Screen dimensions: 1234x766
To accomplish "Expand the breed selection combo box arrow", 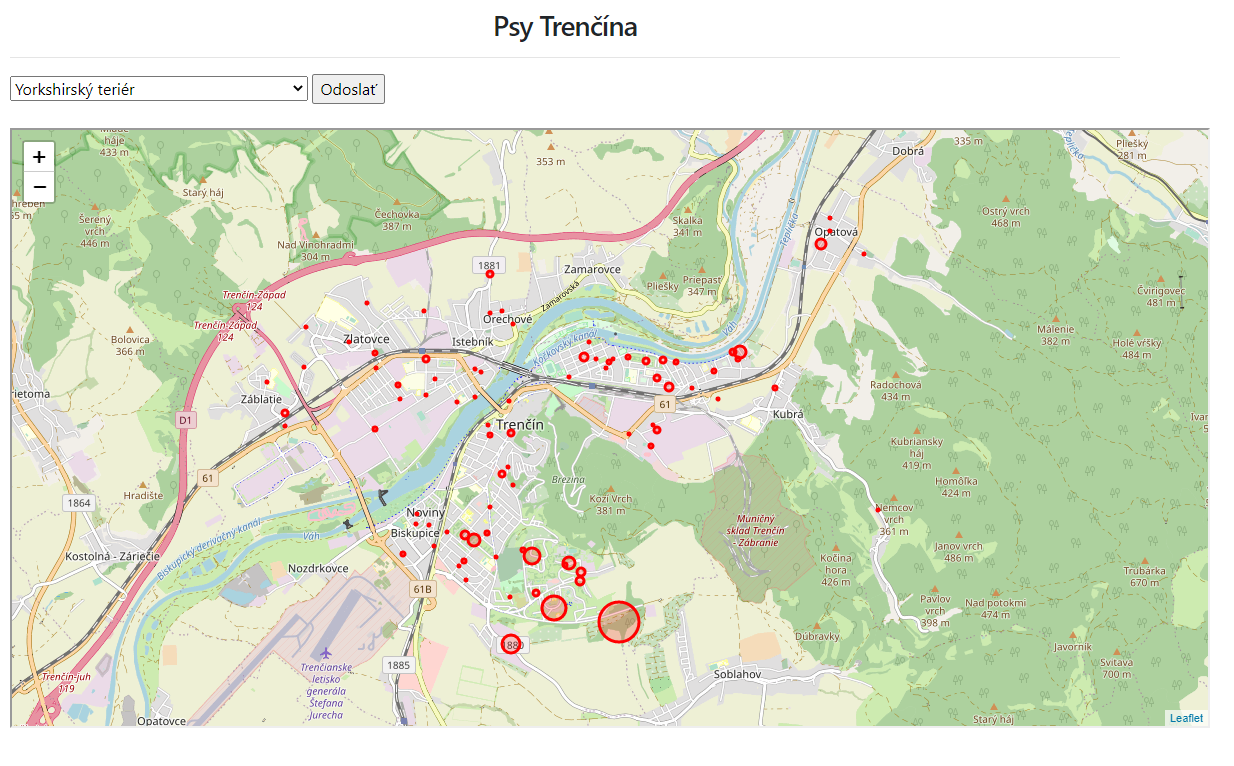I will 295,88.
